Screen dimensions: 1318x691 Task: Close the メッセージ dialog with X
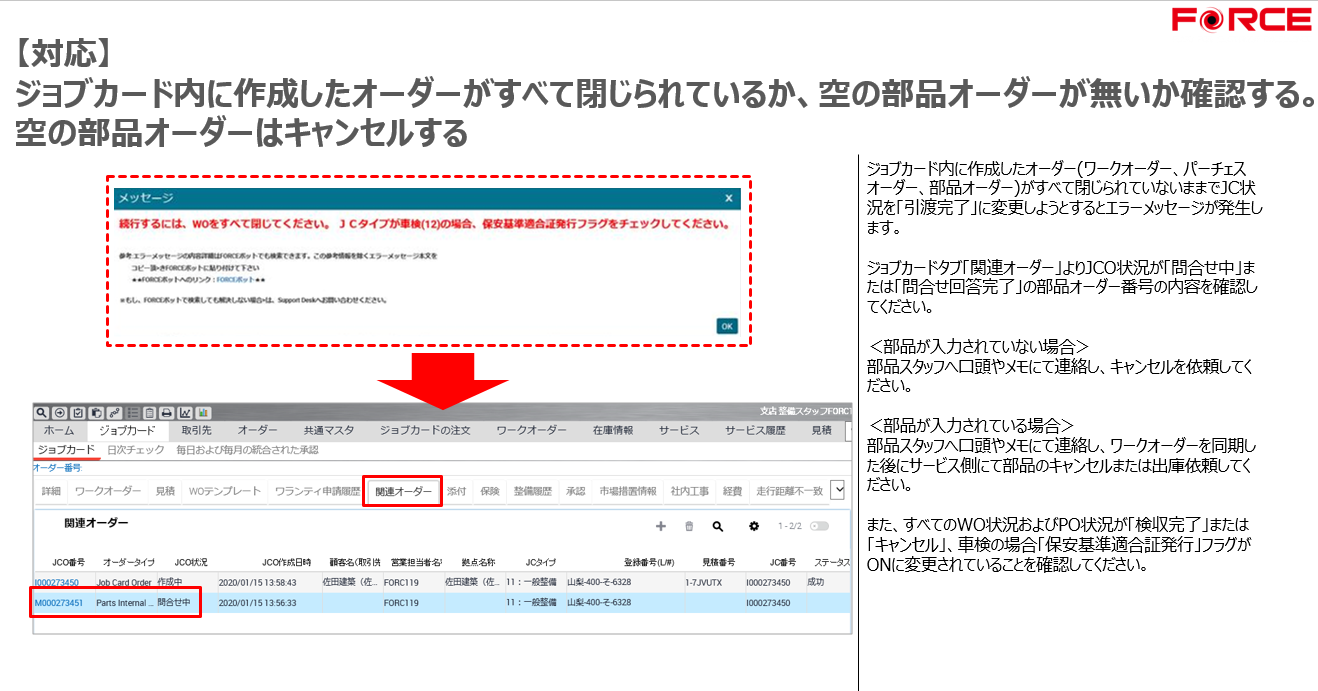click(728, 198)
